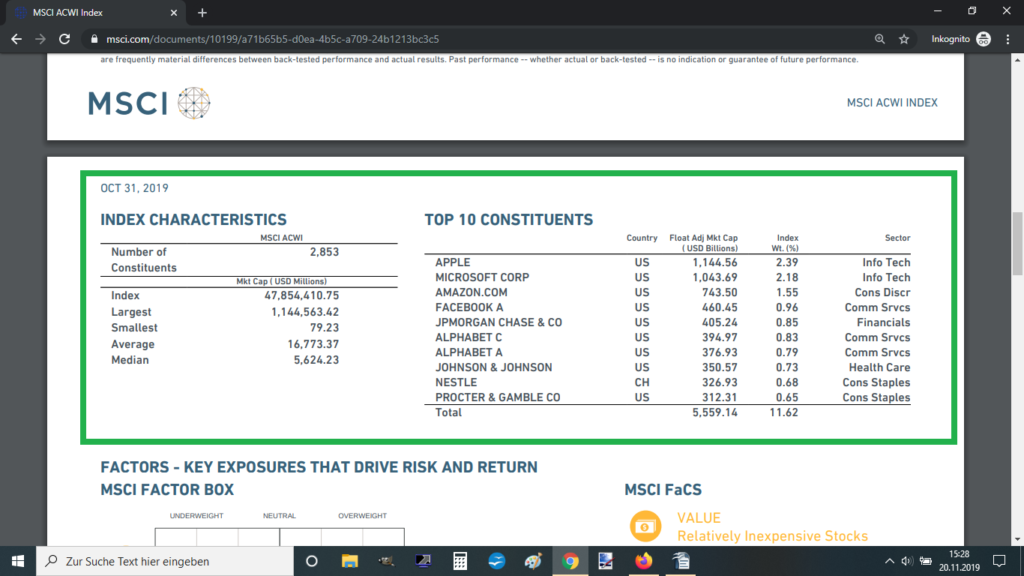The image size is (1024, 576).
Task: Click the MSCI FACTOR BOX heading
Action: [167, 490]
